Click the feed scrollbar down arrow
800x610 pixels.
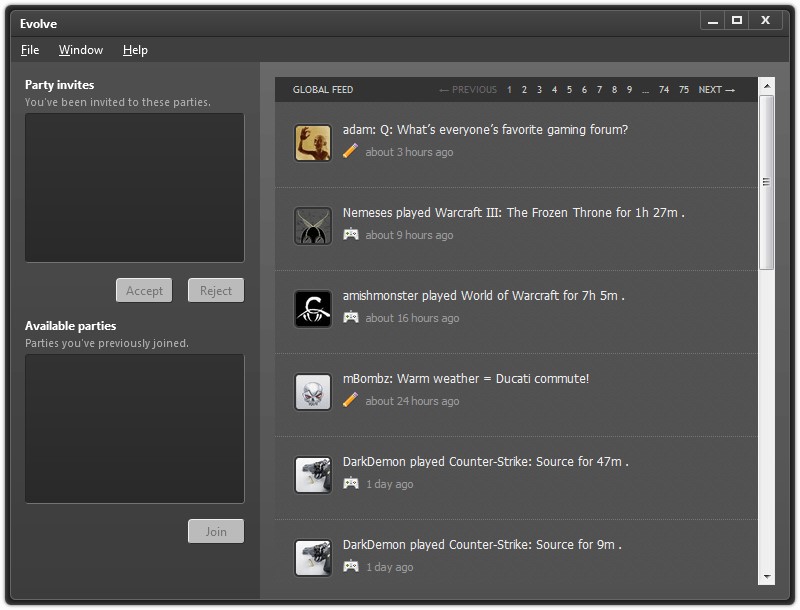pos(767,577)
